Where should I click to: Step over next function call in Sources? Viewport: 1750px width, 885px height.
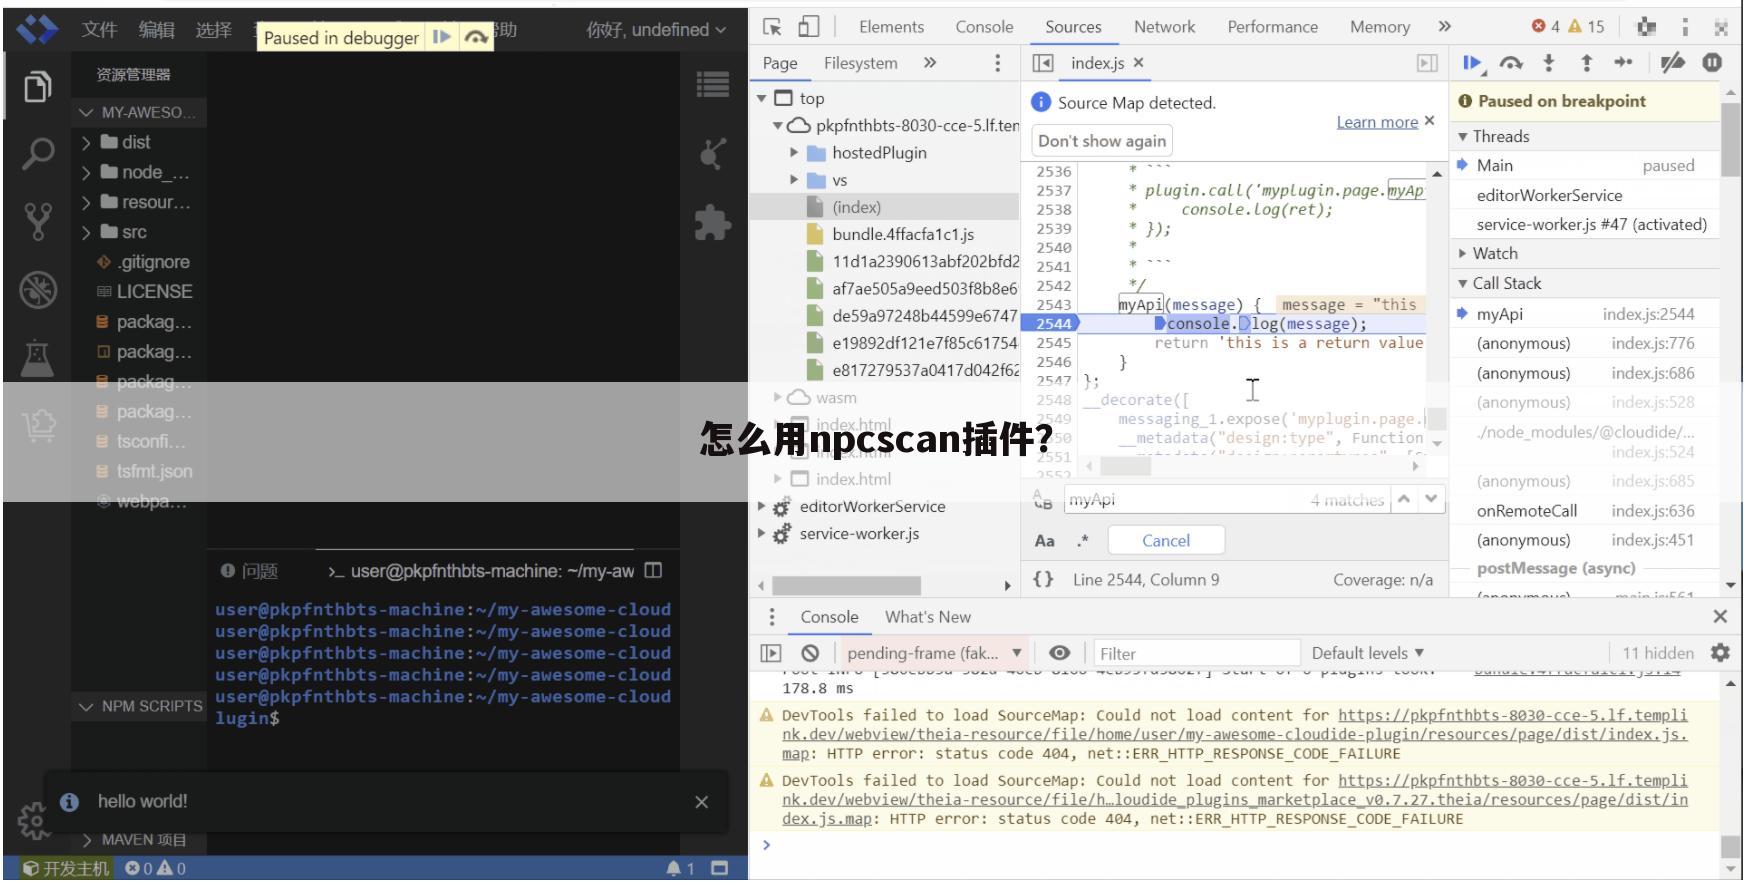(1511, 63)
